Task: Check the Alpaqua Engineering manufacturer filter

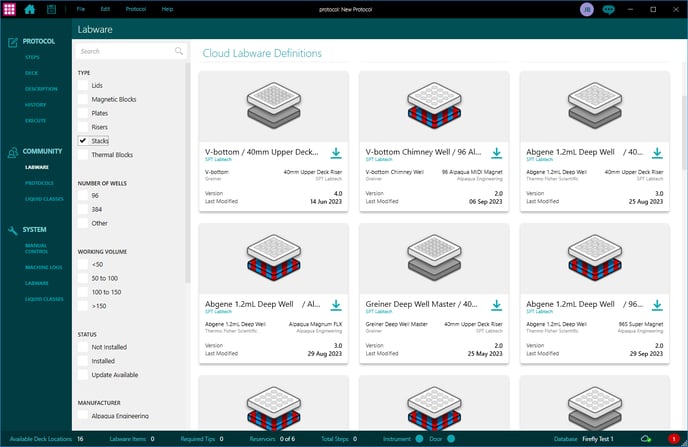Action: click(x=82, y=415)
